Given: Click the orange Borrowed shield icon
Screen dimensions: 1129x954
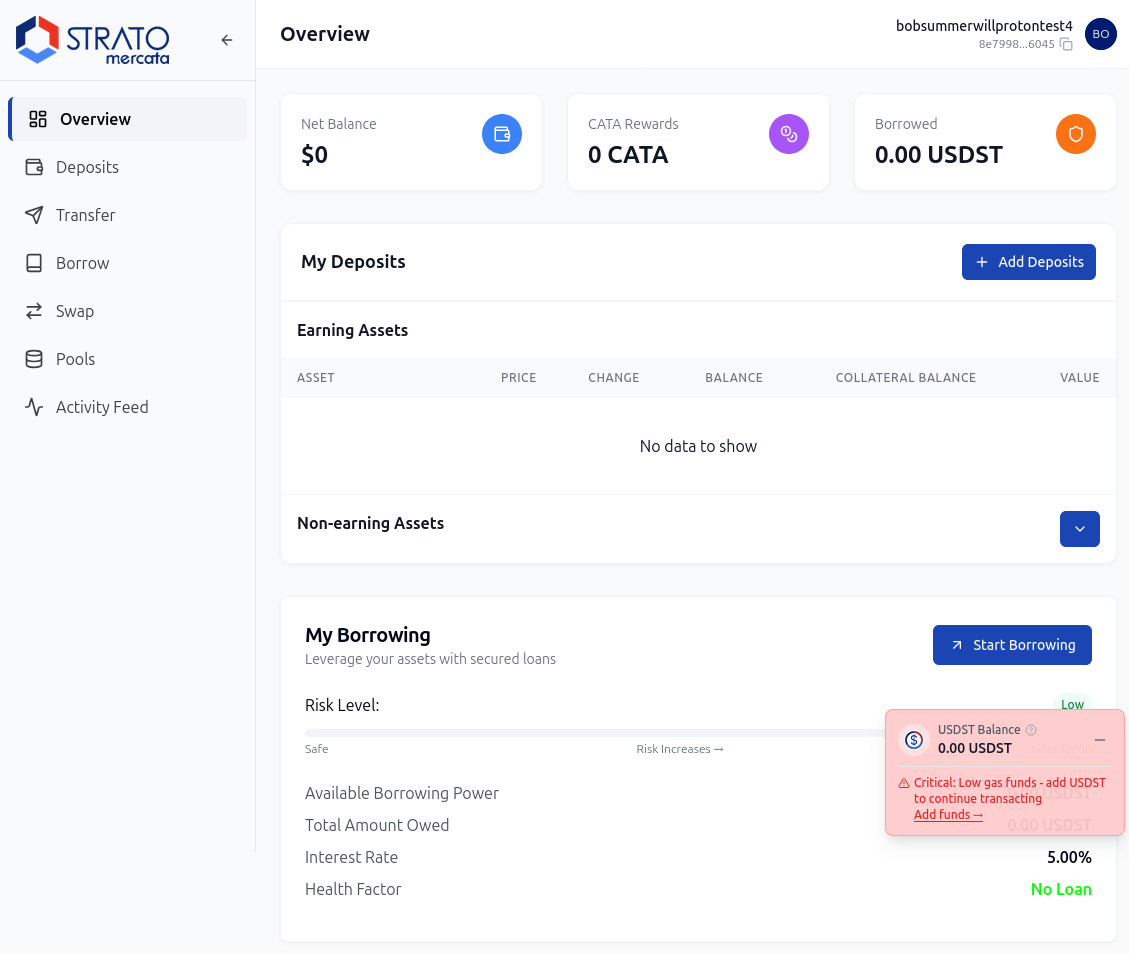Looking at the screenshot, I should point(1075,133).
